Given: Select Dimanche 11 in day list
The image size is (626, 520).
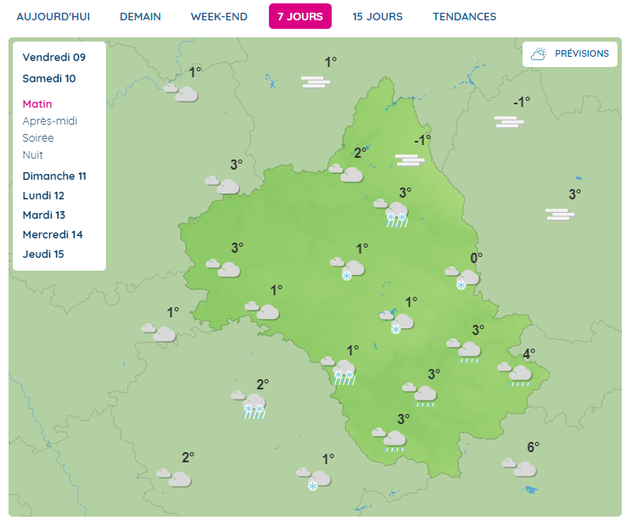Looking at the screenshot, I should pyautogui.click(x=54, y=176).
